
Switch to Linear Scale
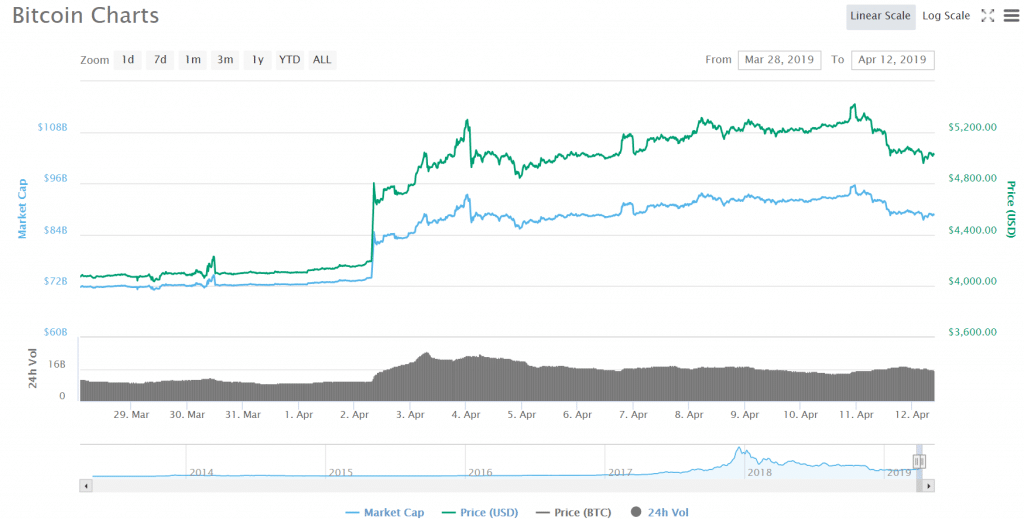[x=880, y=16]
